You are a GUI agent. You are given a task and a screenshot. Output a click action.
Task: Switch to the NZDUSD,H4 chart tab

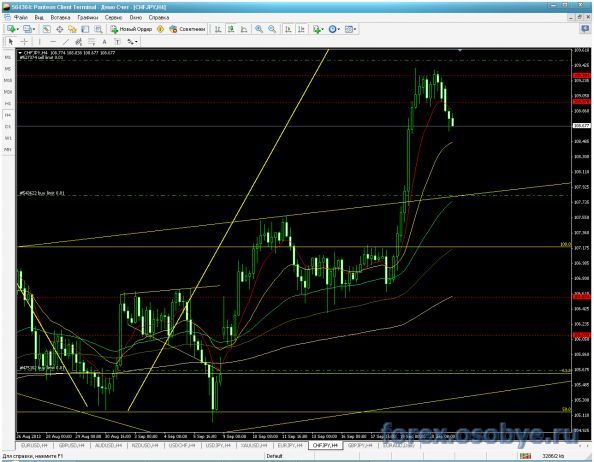coord(145,446)
